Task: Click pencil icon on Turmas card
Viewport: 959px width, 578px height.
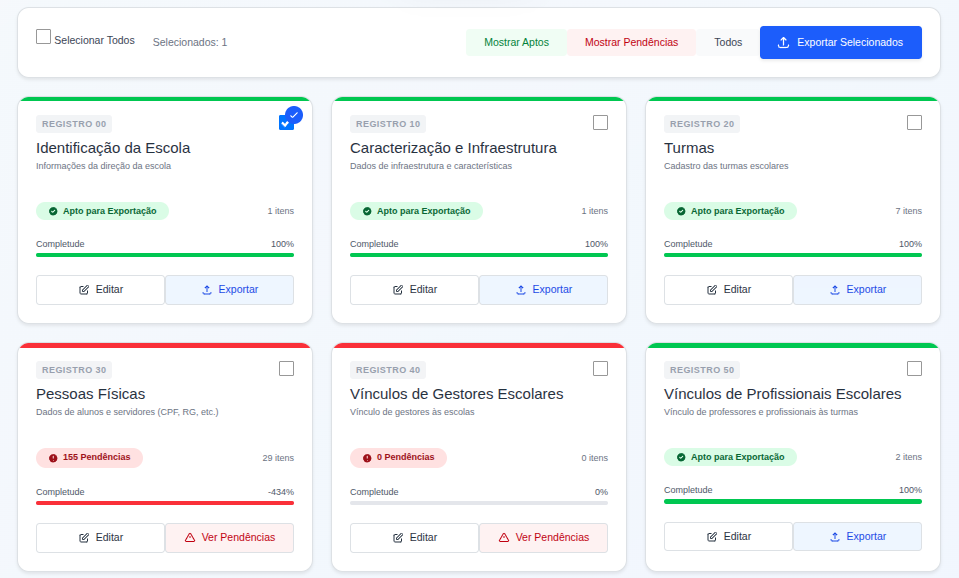Action: click(712, 290)
